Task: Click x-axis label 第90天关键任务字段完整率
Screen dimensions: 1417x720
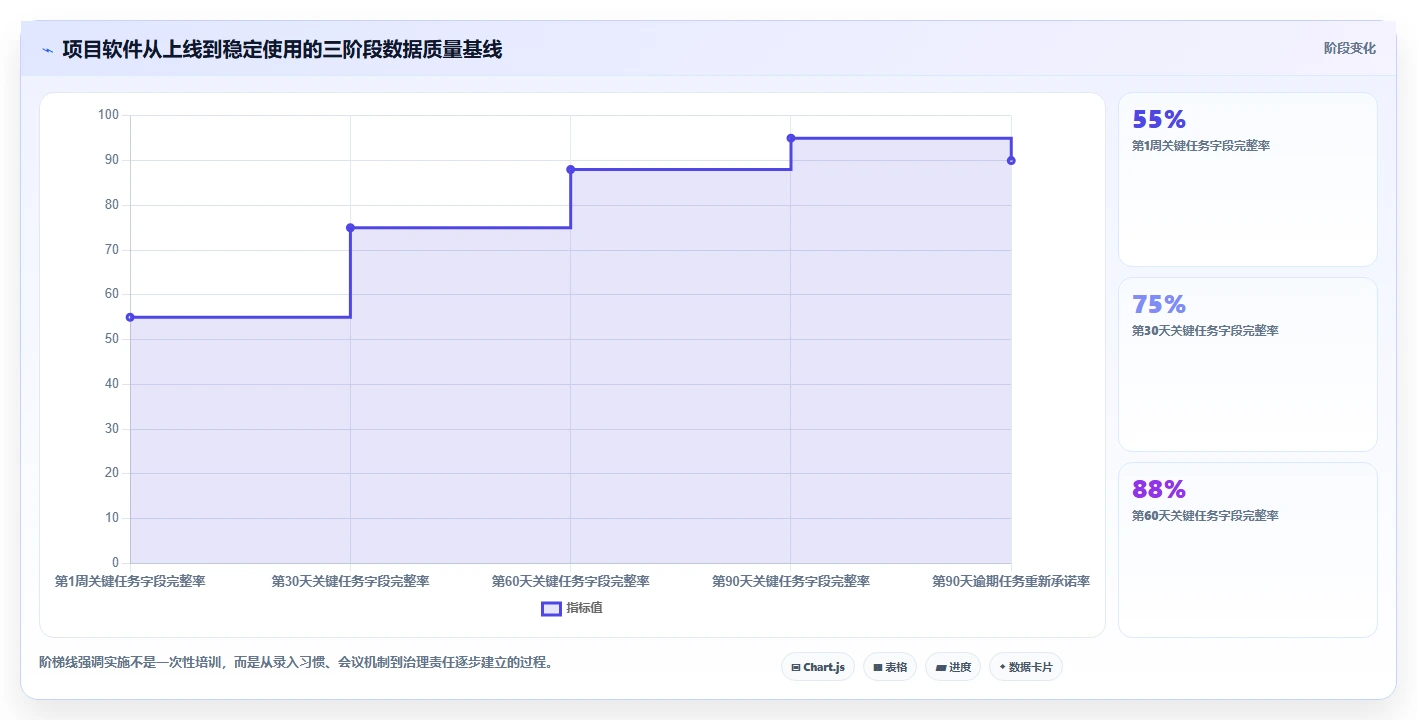Action: tap(791, 581)
